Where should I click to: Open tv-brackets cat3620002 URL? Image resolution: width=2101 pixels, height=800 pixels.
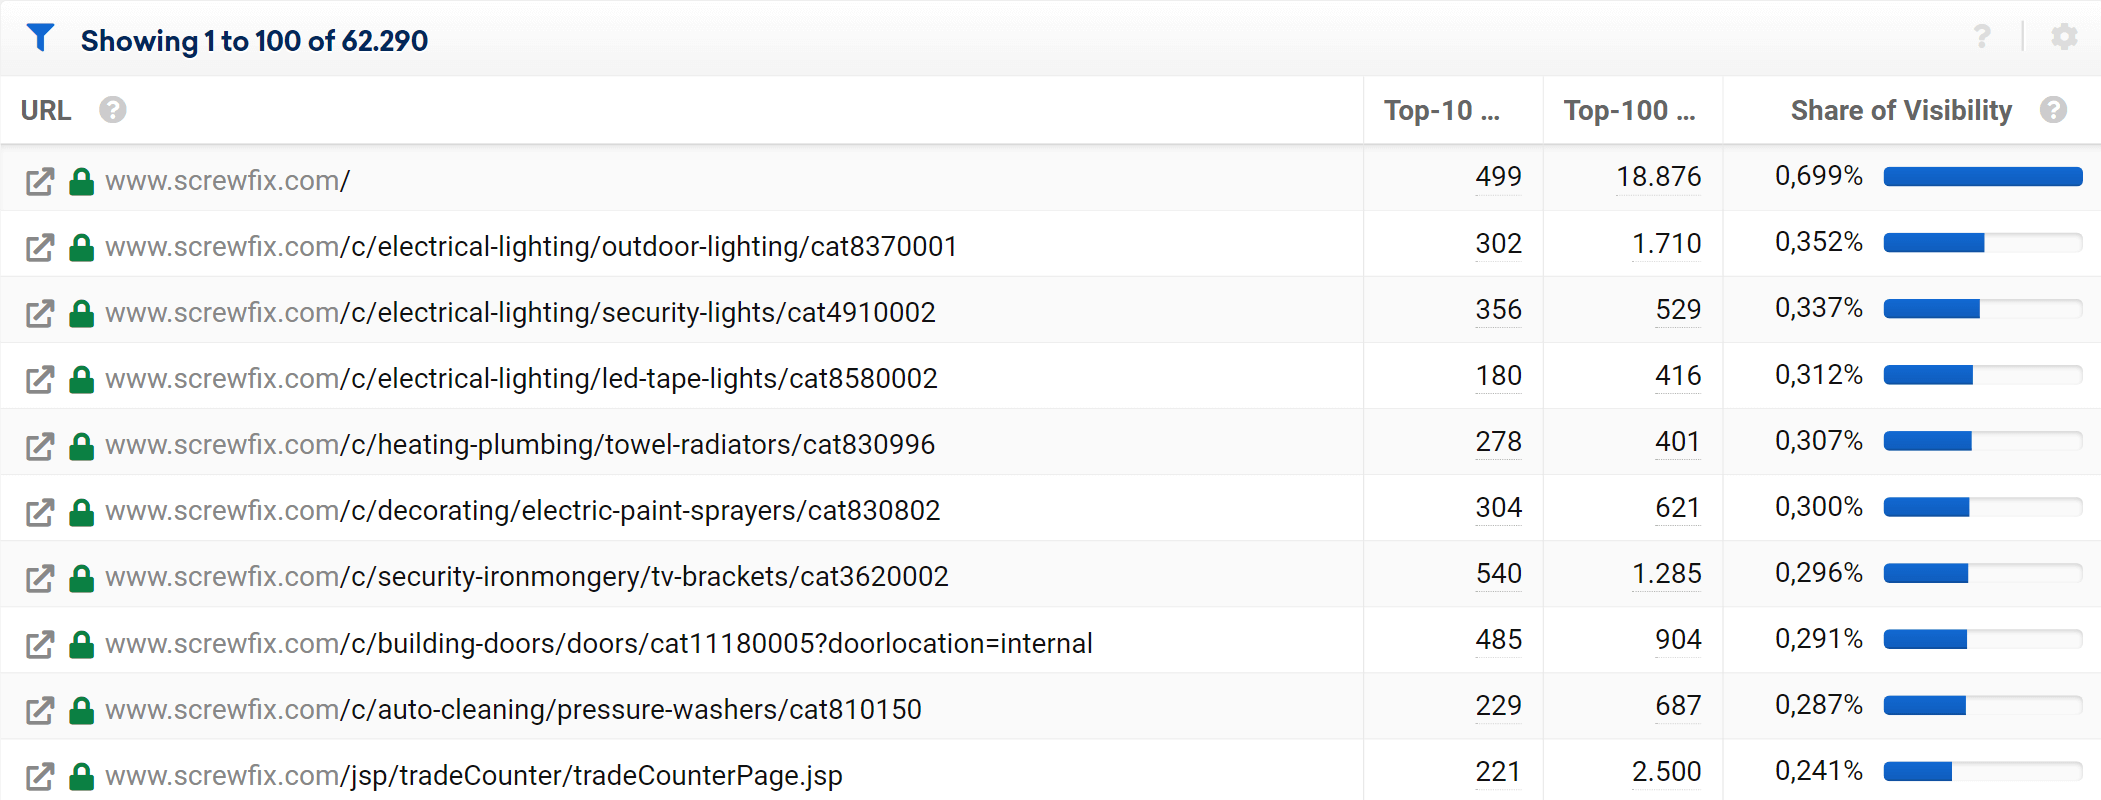pos(527,577)
